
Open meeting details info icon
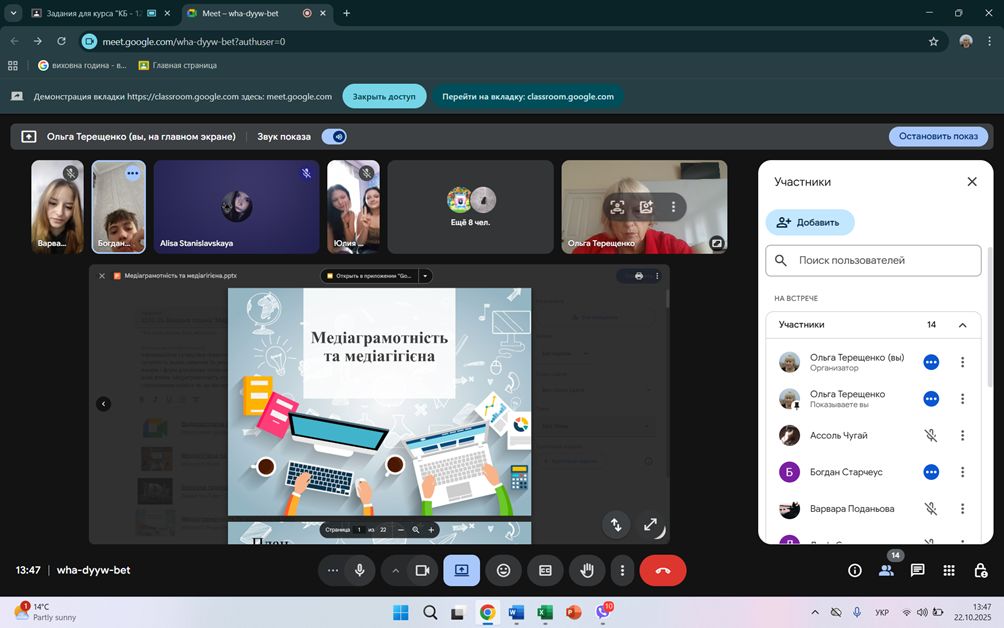[855, 570]
